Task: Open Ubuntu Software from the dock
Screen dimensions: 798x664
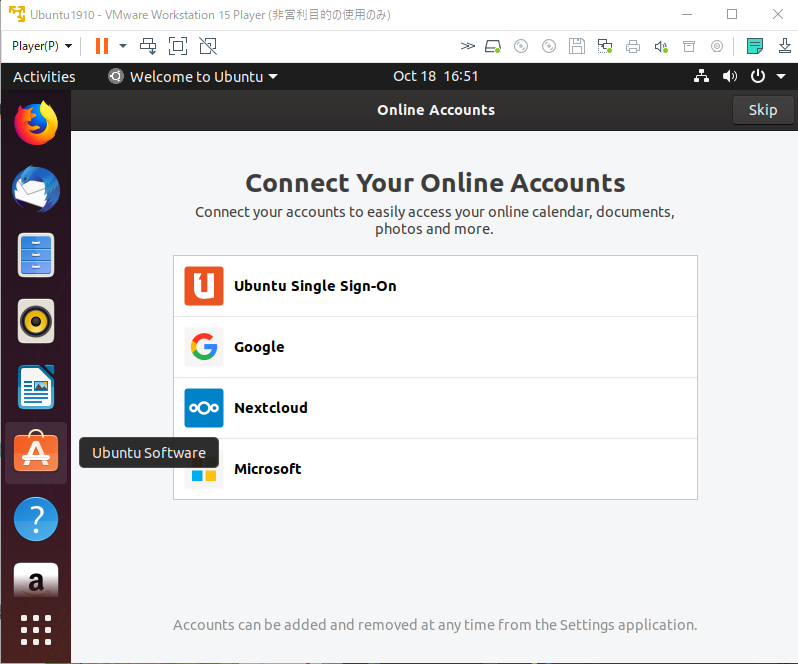Action: 36,452
